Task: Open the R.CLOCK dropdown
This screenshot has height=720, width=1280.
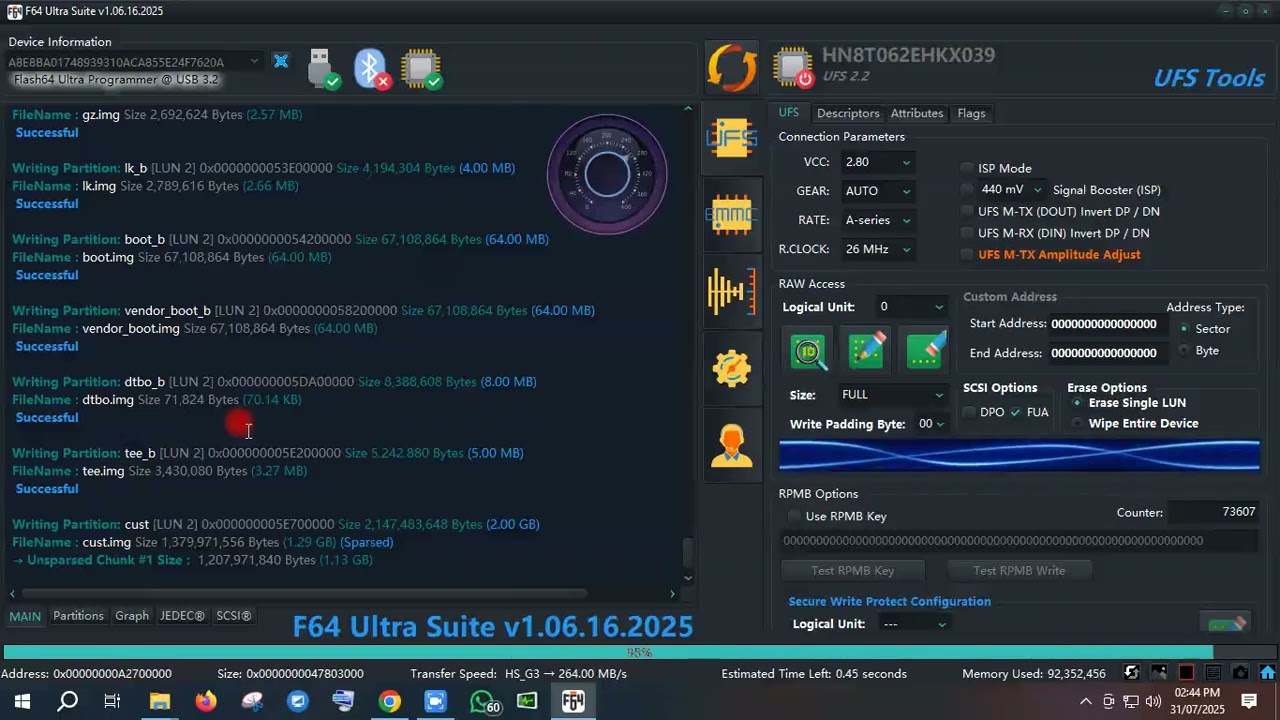Action: click(x=878, y=249)
